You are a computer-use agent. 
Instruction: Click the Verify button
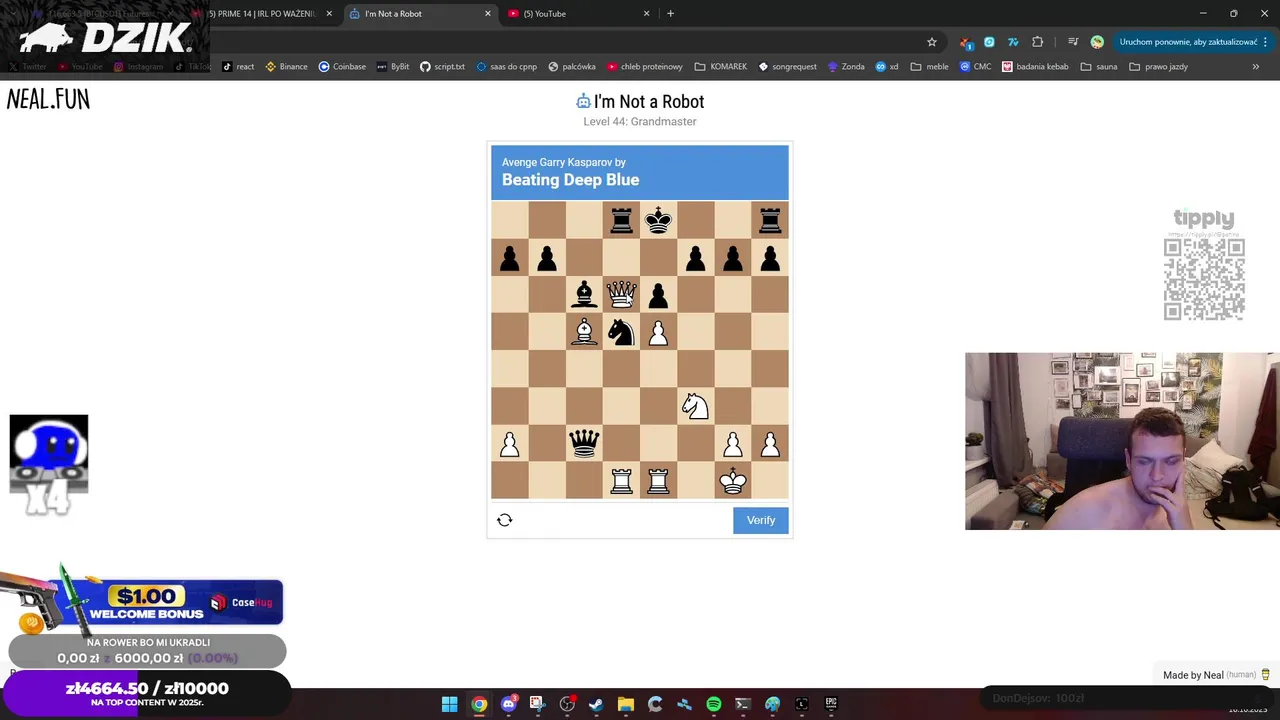coord(760,520)
